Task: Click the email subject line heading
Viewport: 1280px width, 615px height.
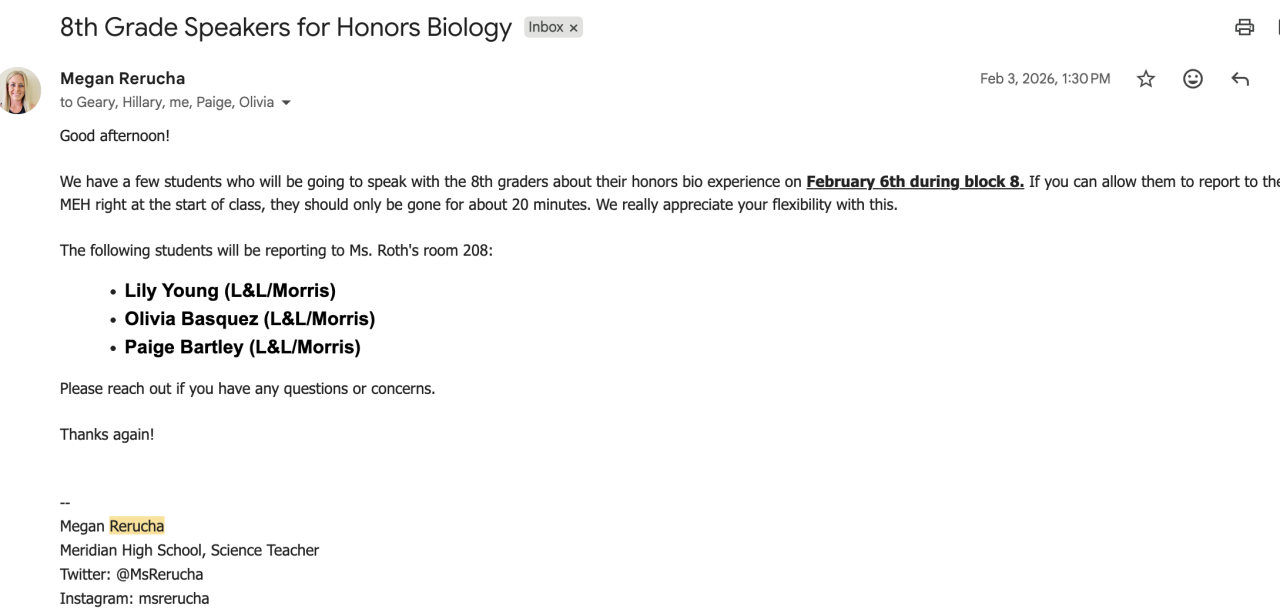Action: coord(285,27)
